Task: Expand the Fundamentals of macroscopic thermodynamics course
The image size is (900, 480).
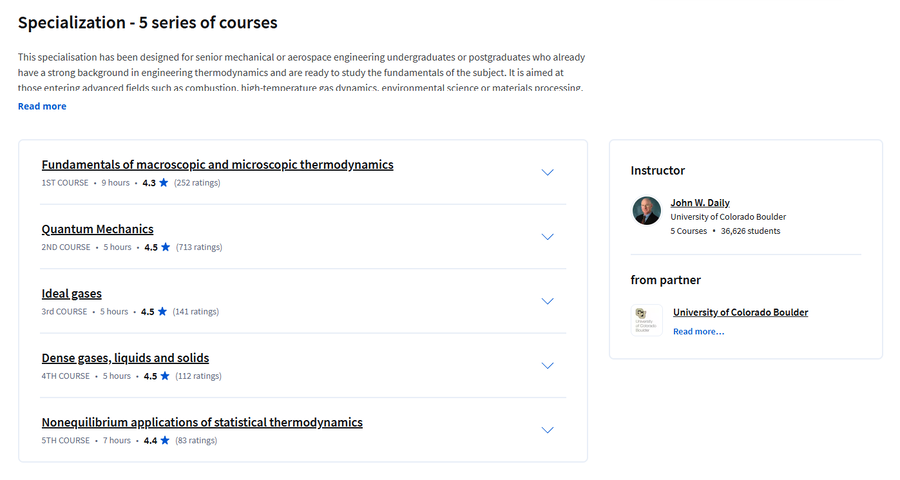Action: [548, 172]
